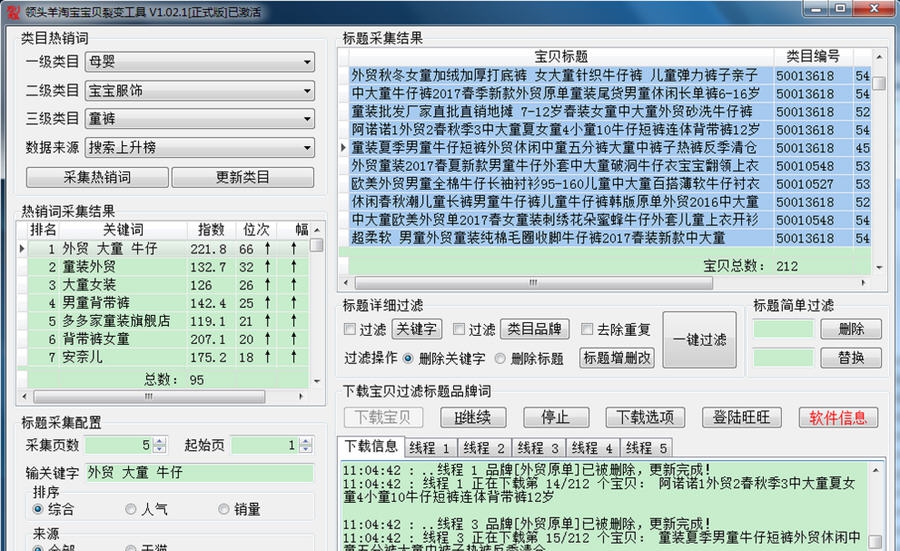
Task: Select the 删除关键字 radio button
Action: tap(408, 358)
